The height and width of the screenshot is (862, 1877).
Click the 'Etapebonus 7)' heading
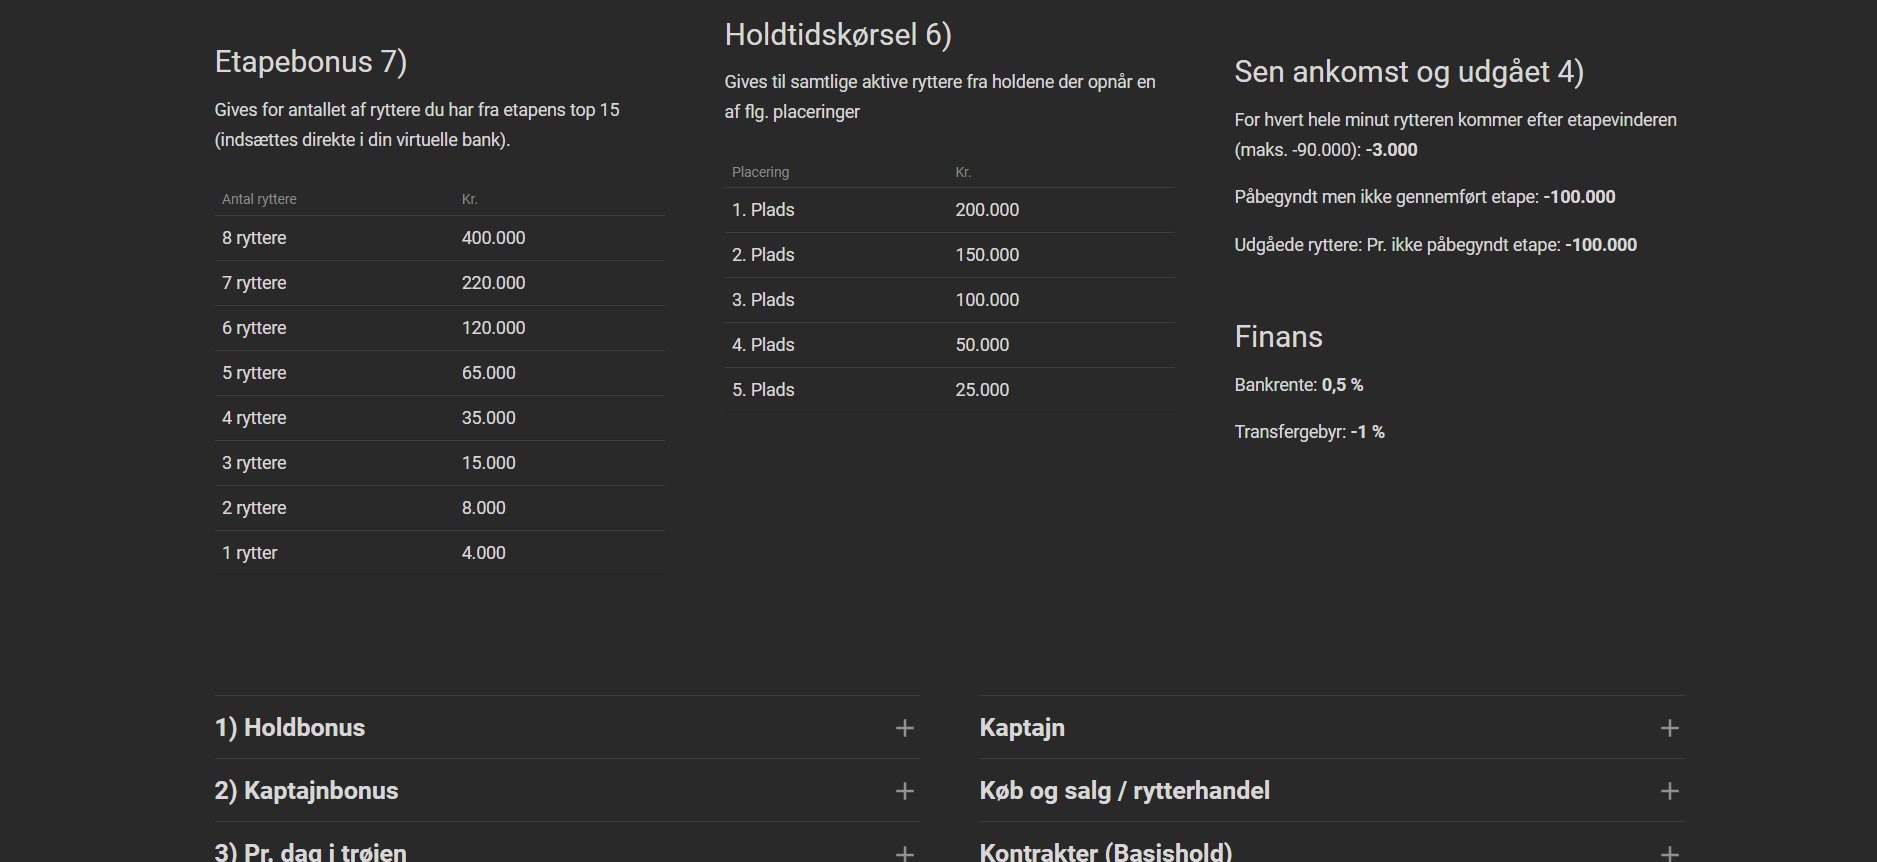tap(310, 62)
